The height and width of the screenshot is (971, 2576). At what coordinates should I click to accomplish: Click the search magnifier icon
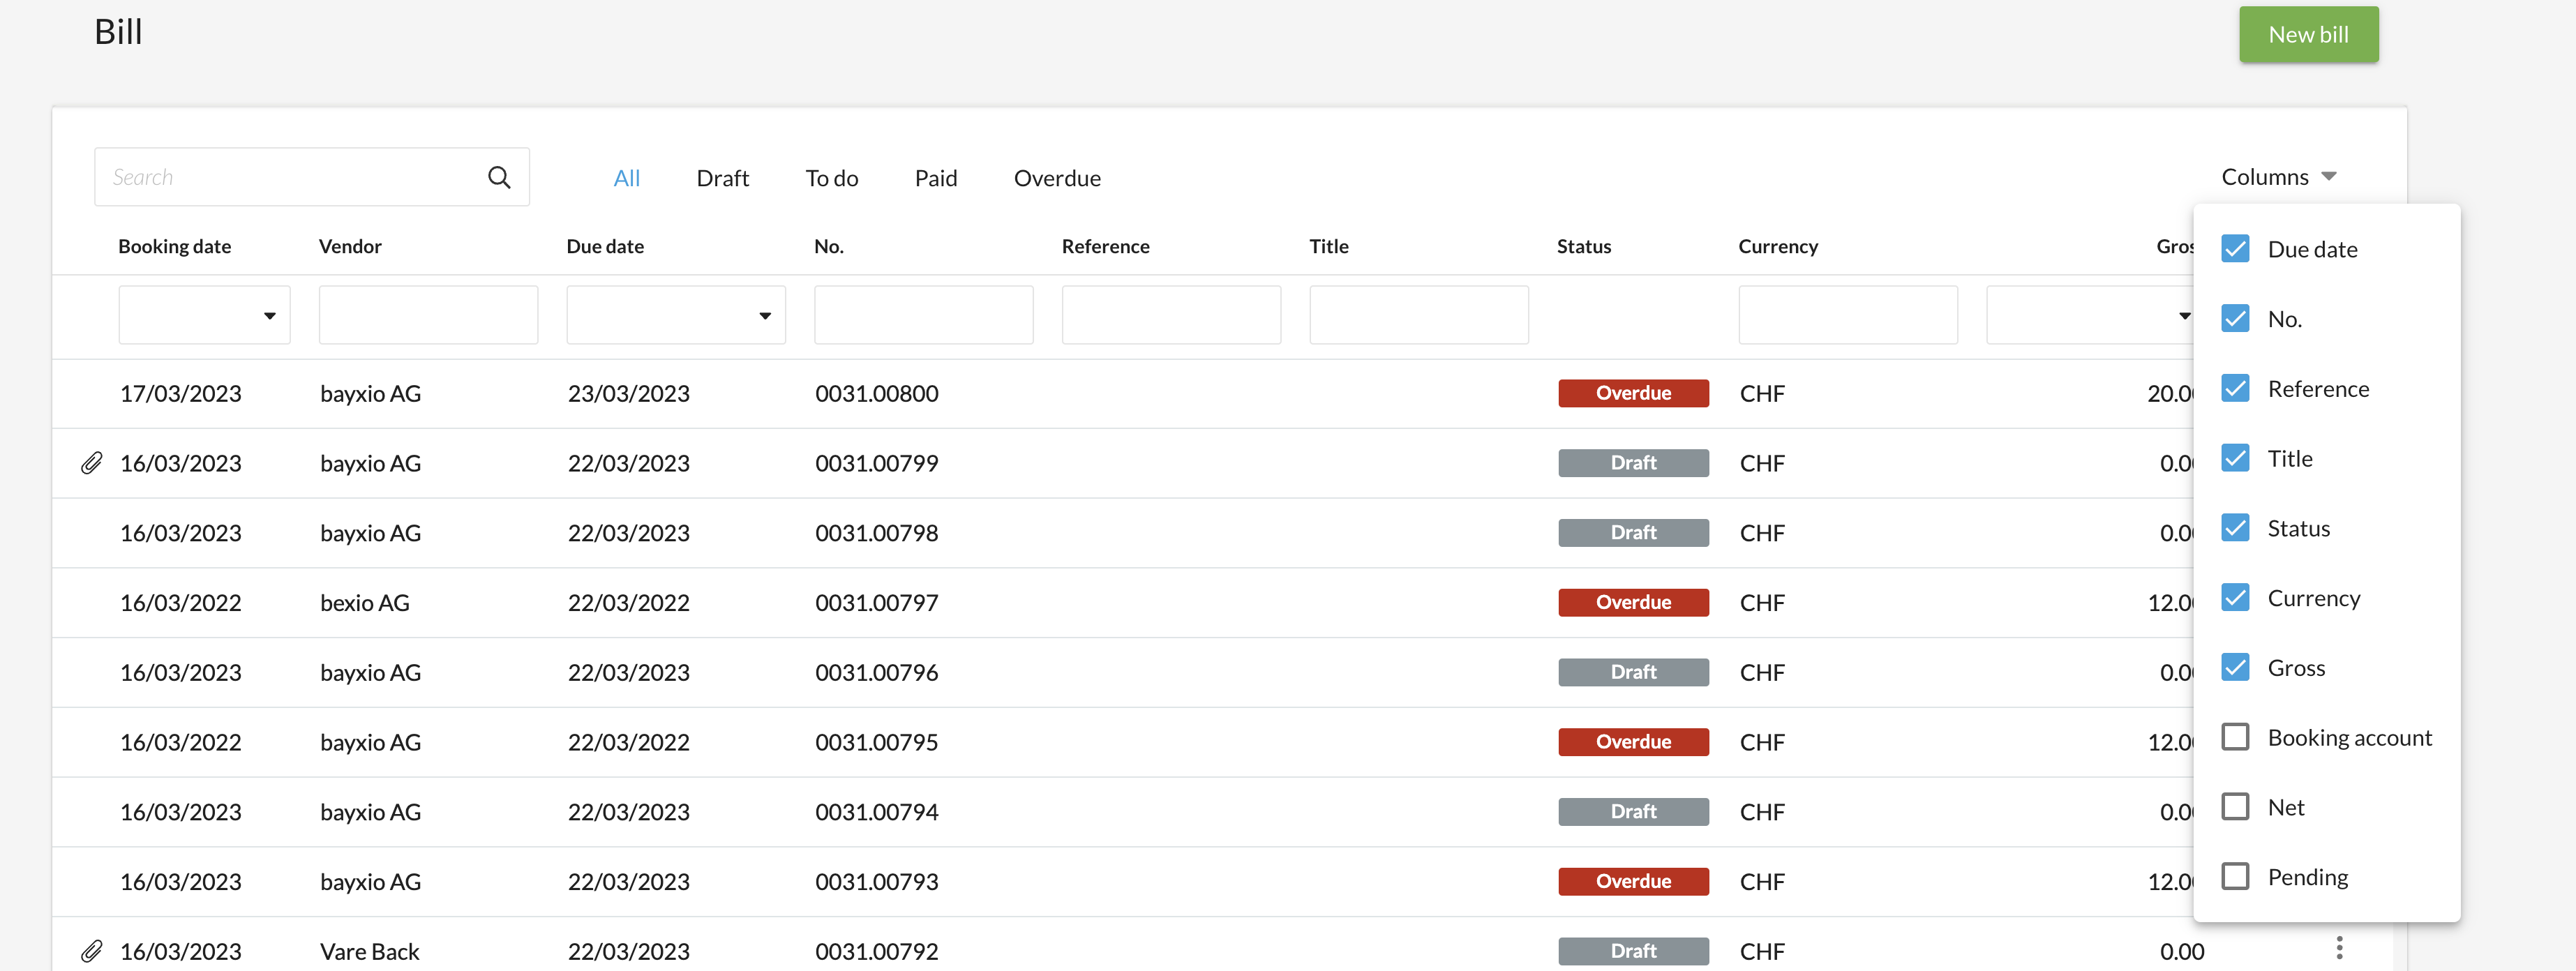pyautogui.click(x=499, y=177)
